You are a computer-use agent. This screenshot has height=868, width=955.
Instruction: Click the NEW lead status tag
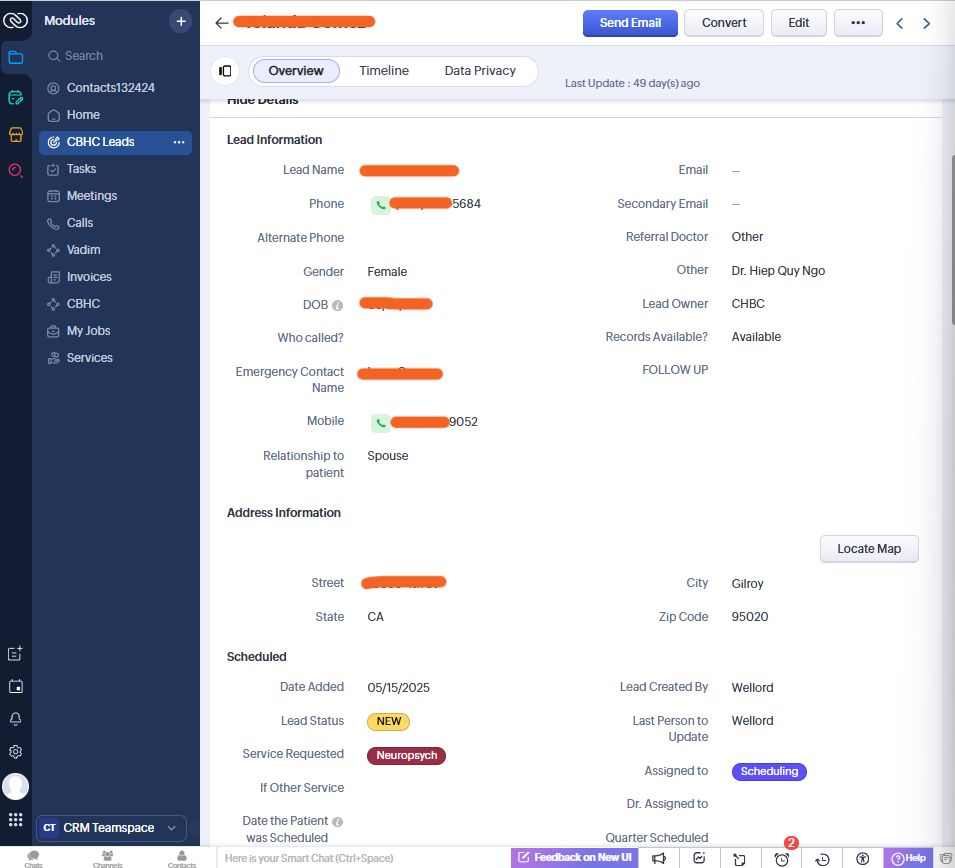click(388, 722)
